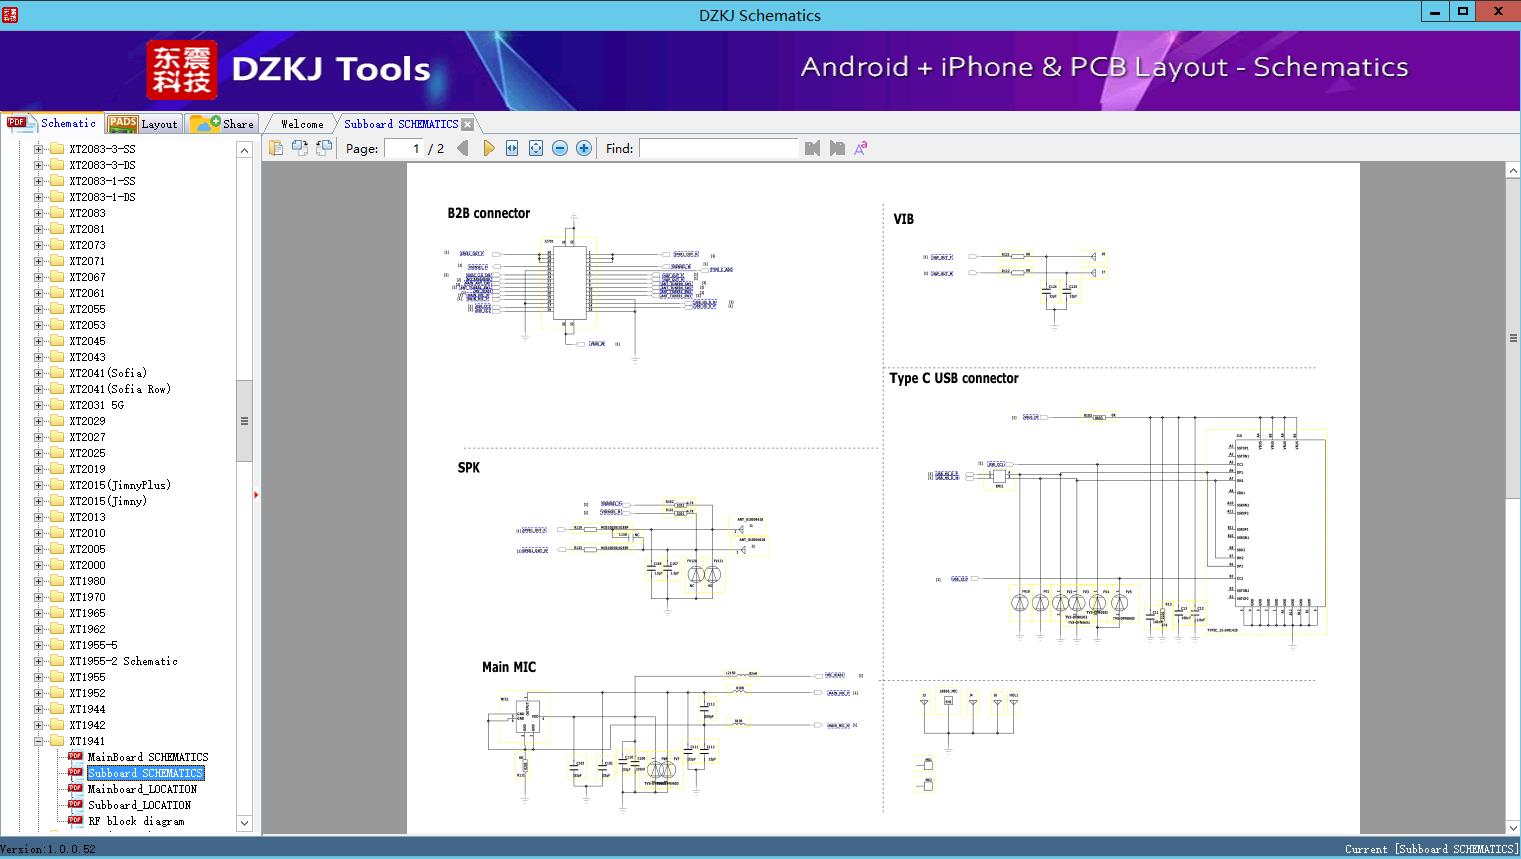Screen dimensions: 1521x859
Task: Fit whole page in view
Action: (536, 148)
